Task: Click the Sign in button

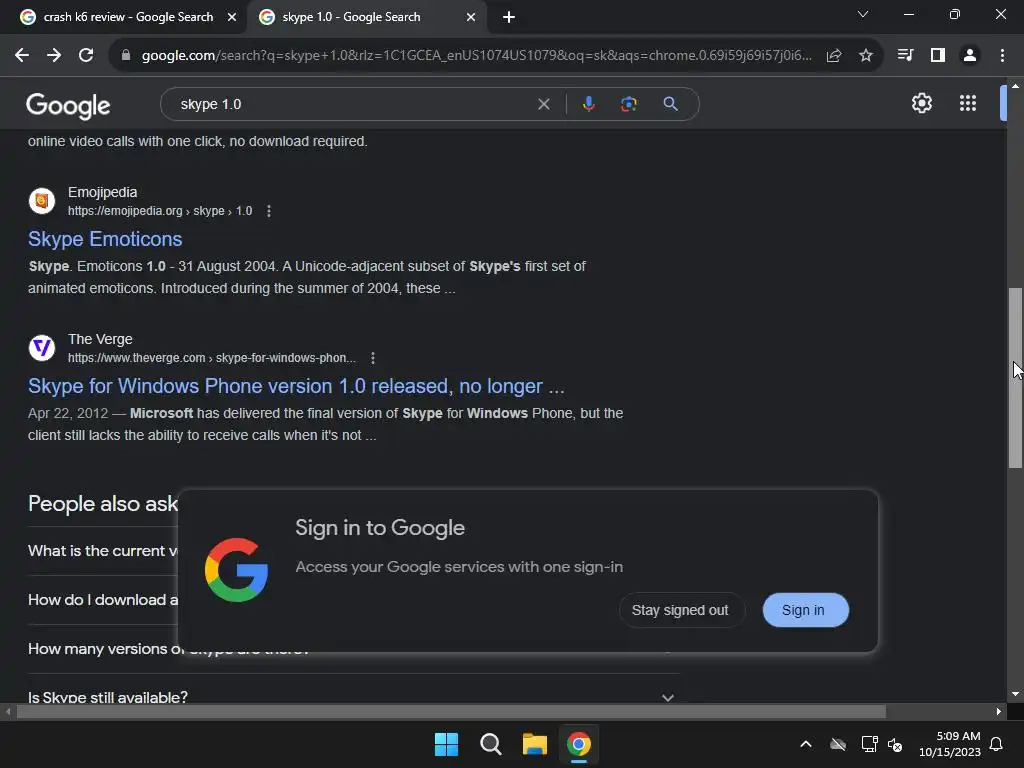Action: click(x=805, y=610)
